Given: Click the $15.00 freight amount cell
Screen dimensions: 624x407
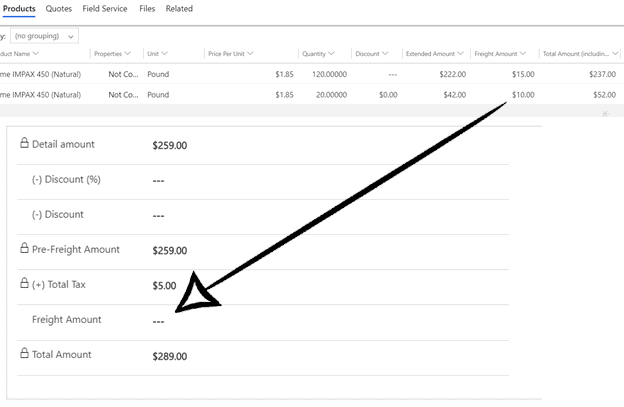Looking at the screenshot, I should tap(523, 74).
